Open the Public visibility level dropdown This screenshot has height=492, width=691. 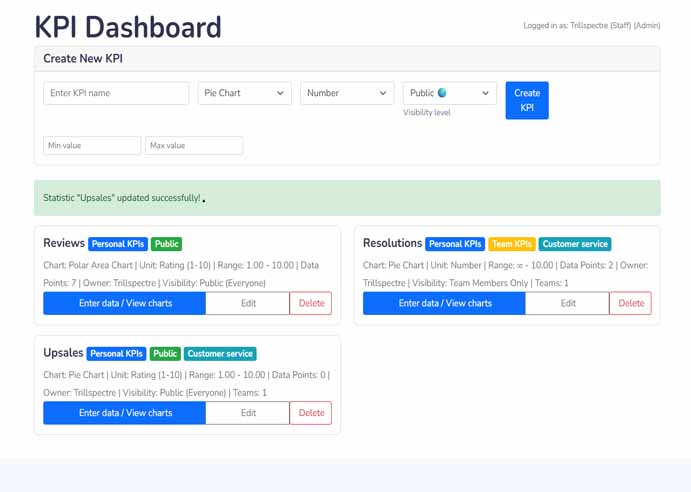449,93
